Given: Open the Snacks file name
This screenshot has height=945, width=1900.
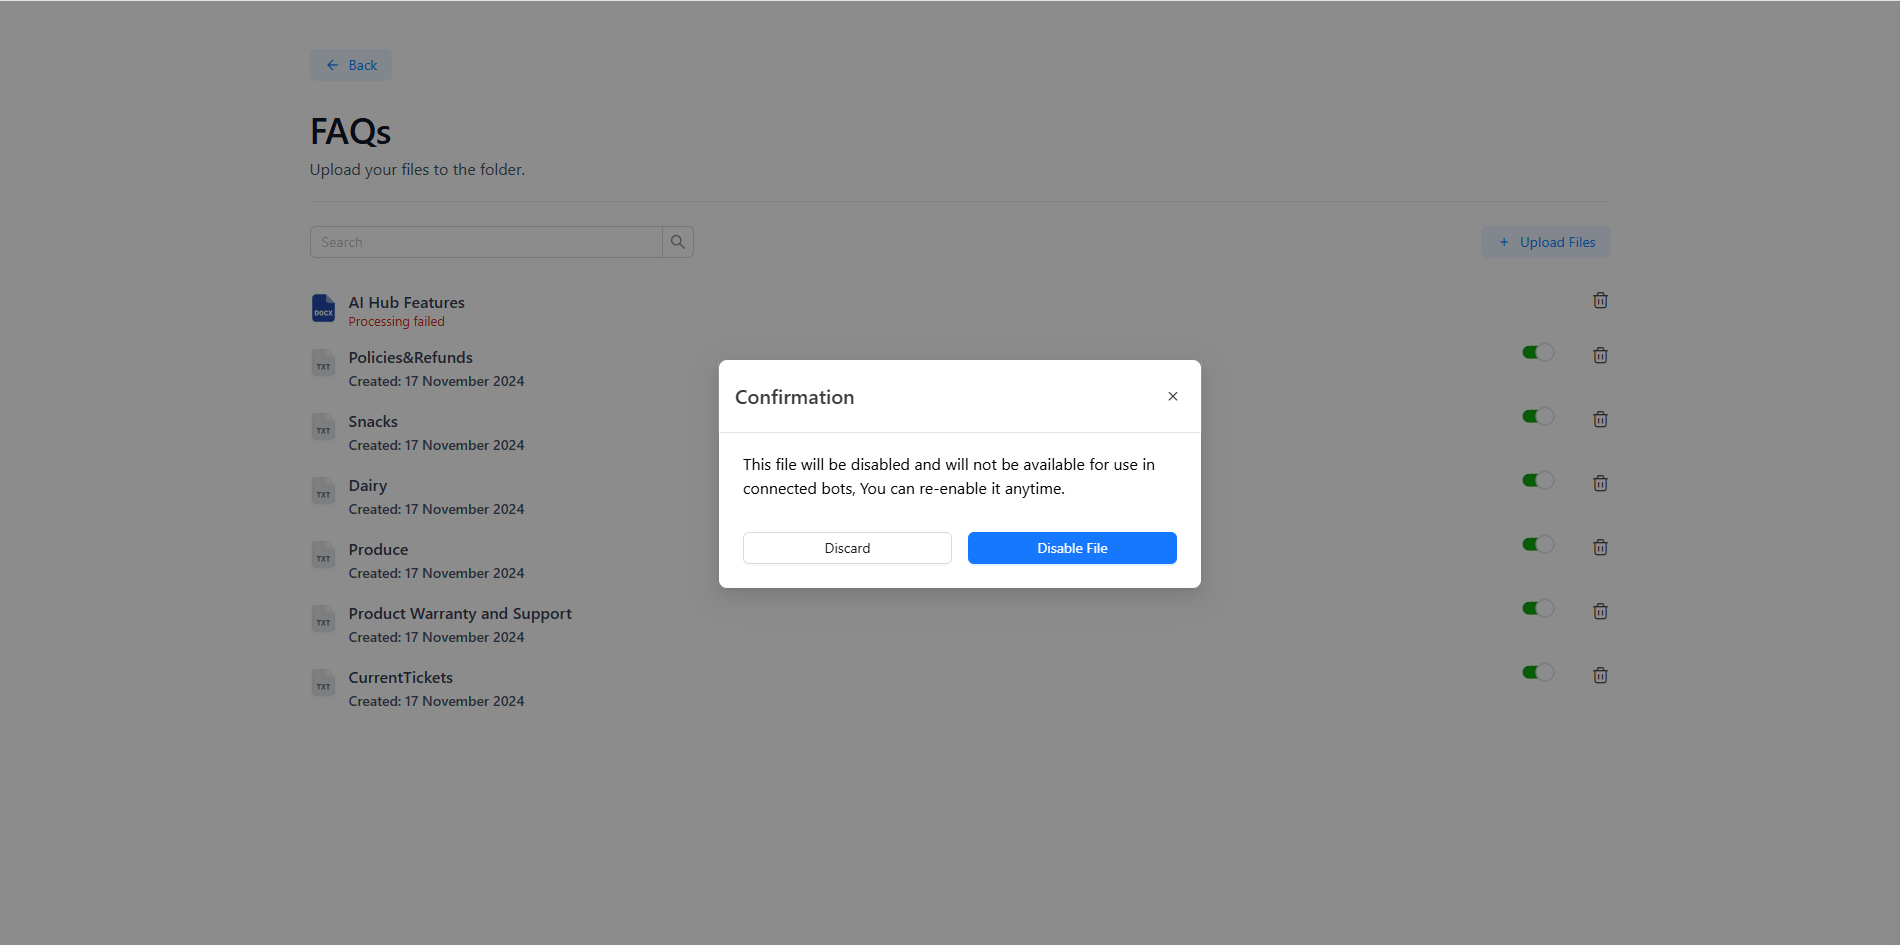Looking at the screenshot, I should coord(373,421).
